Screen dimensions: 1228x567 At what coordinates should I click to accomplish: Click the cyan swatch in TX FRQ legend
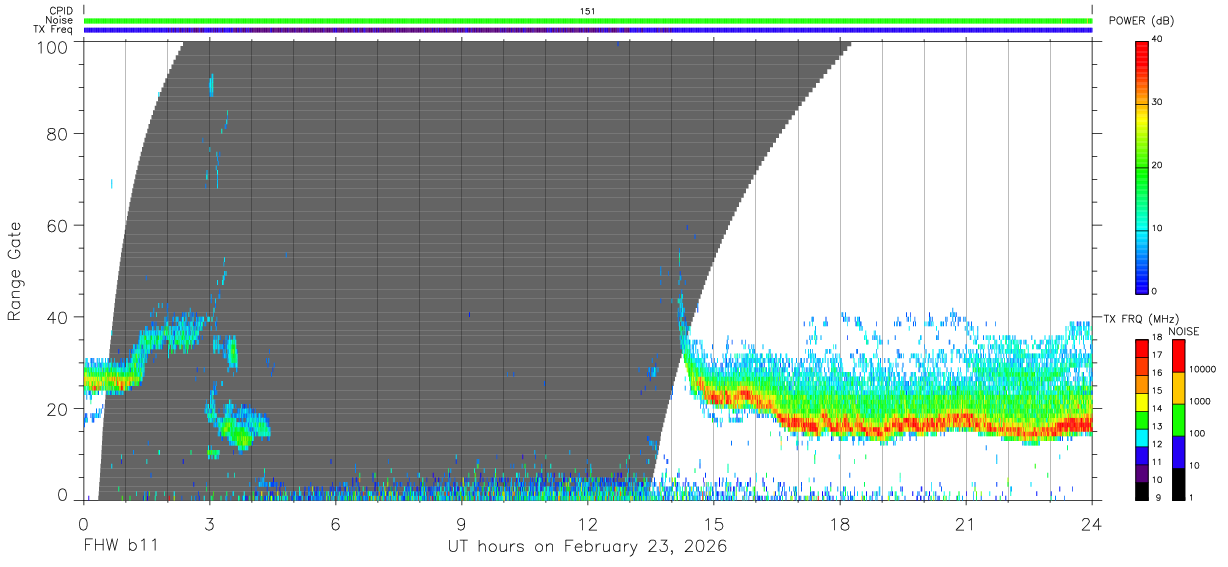pos(1143,437)
